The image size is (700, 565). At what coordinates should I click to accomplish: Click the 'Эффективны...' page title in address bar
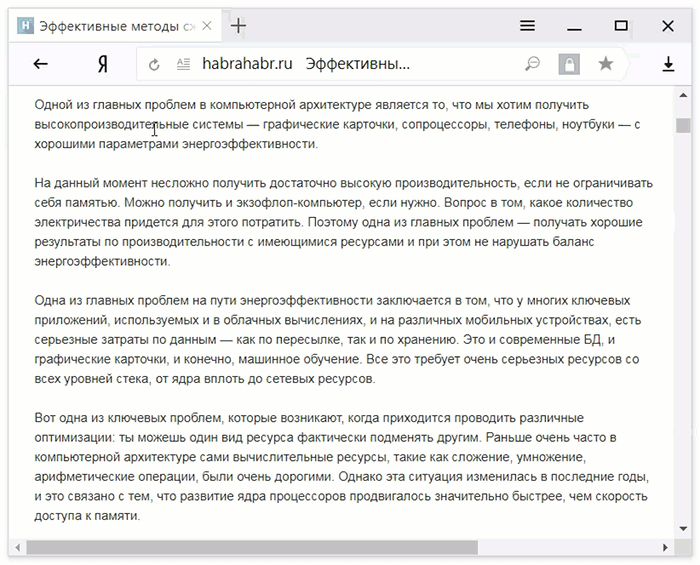pyautogui.click(x=358, y=64)
